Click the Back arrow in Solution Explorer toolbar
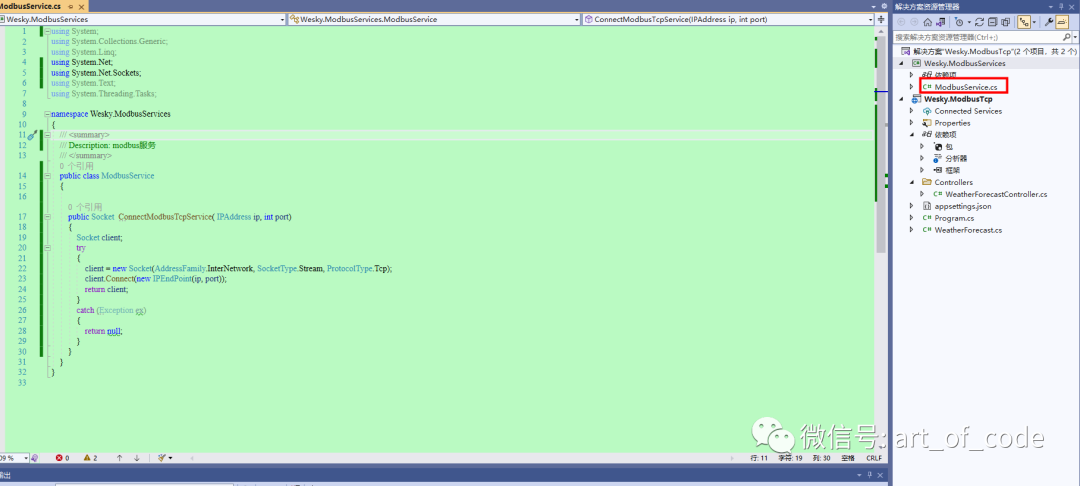Image resolution: width=1080 pixels, height=486 pixels. point(901,22)
